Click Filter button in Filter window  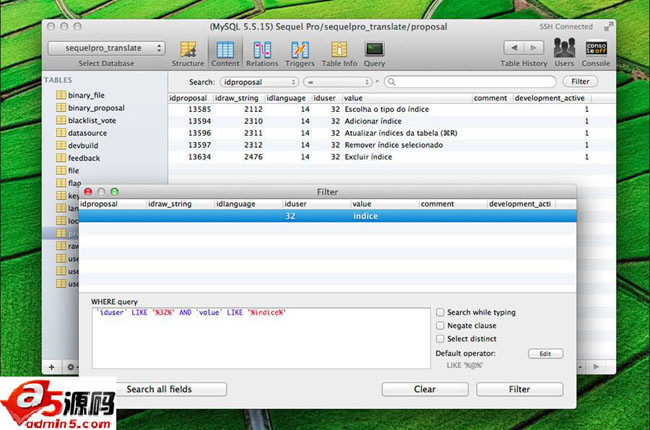[x=519, y=389]
